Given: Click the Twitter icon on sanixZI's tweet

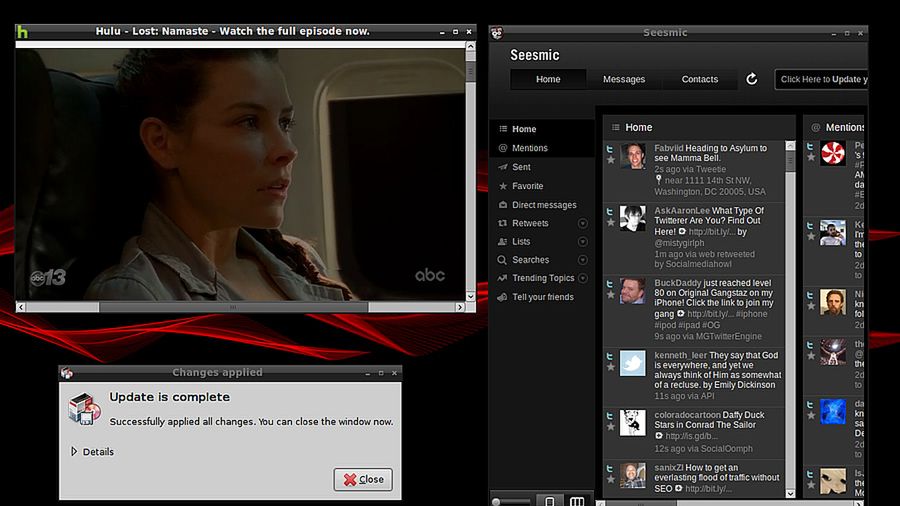Looking at the screenshot, I should (610, 469).
